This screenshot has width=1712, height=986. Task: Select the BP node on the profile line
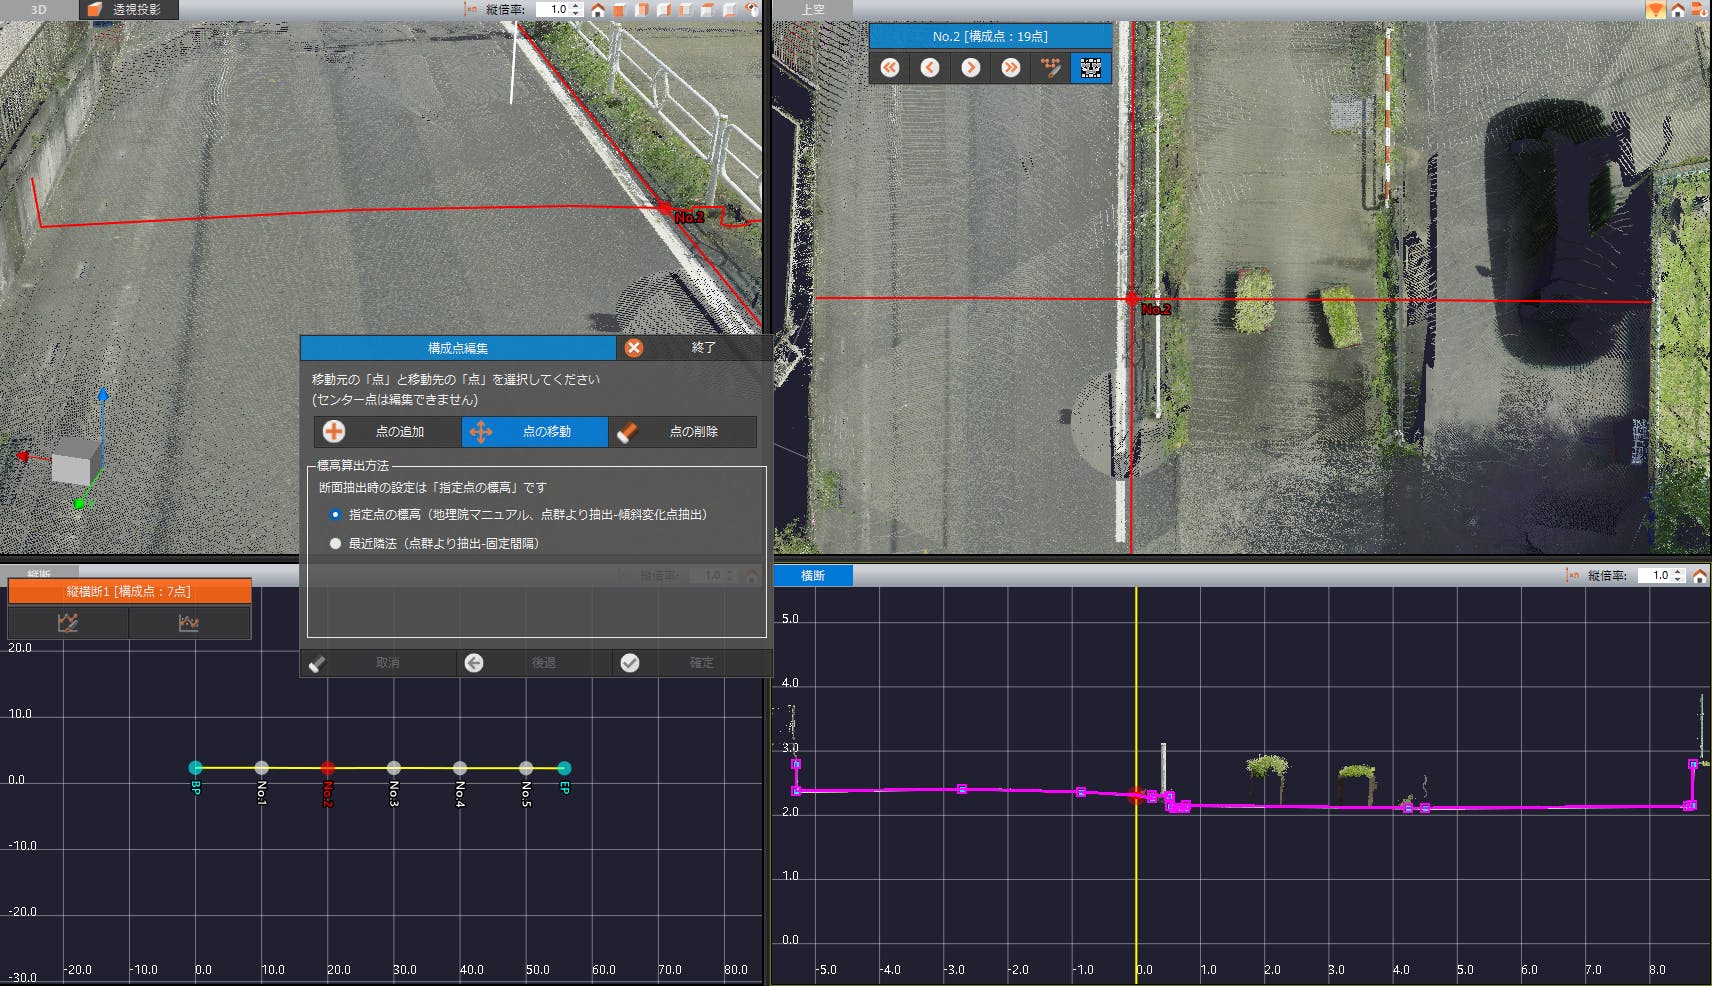(x=195, y=768)
